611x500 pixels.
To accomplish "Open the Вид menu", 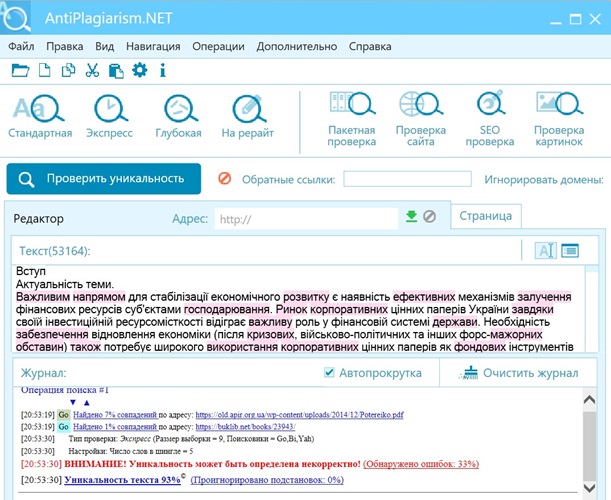I will click(x=104, y=46).
